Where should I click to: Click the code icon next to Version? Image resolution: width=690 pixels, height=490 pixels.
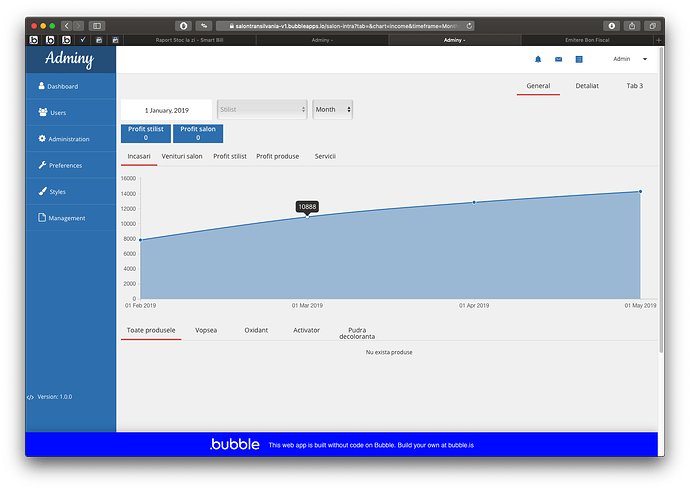pyautogui.click(x=30, y=397)
